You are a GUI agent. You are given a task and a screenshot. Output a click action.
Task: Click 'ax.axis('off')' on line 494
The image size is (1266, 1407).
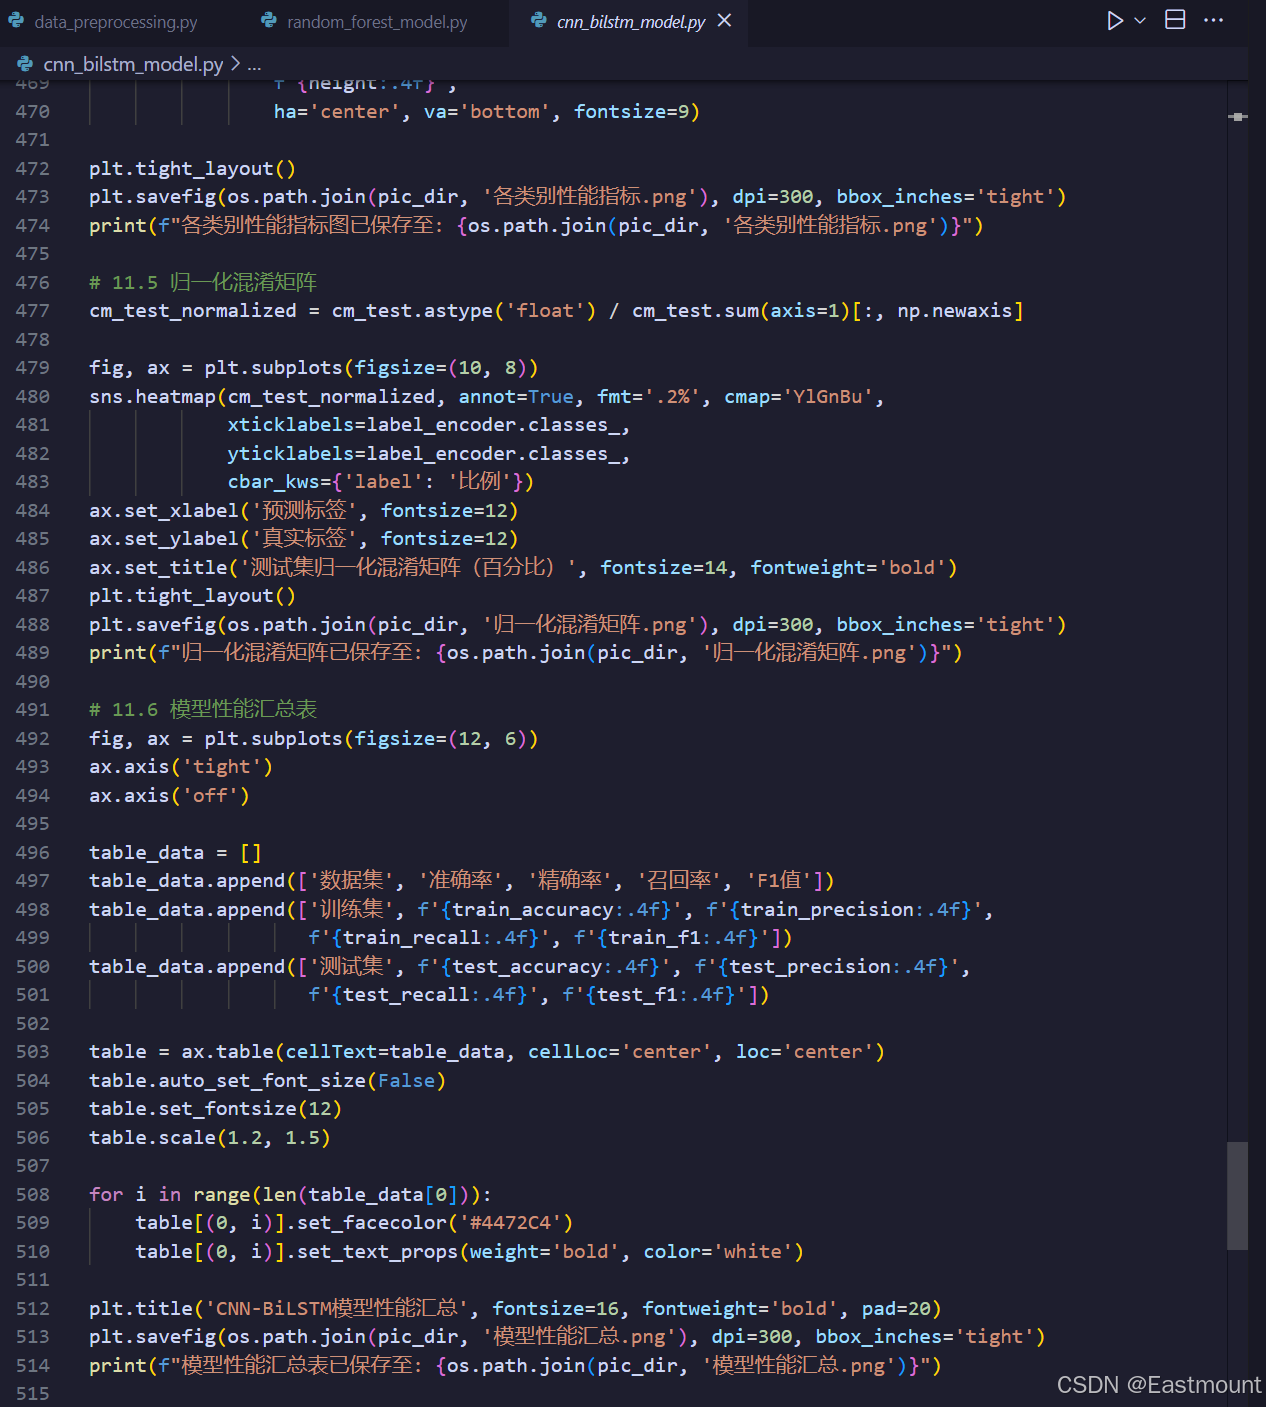point(169,796)
